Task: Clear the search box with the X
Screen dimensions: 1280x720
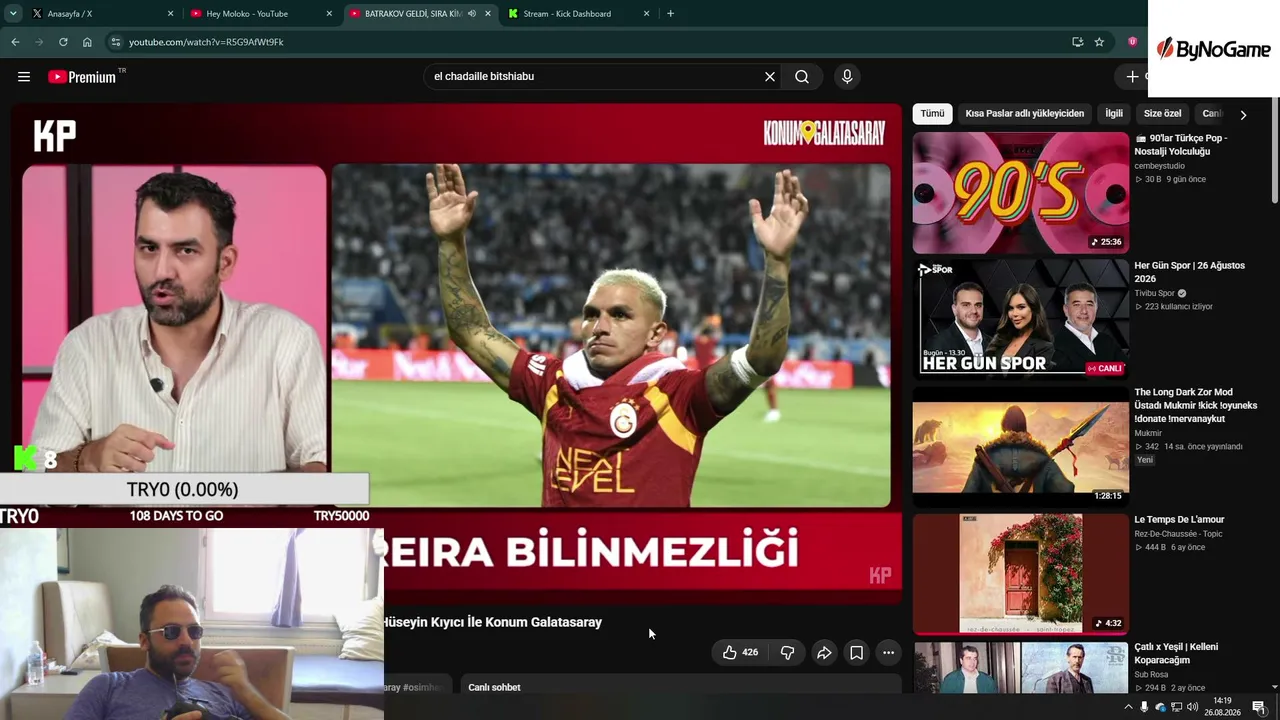Action: [770, 77]
